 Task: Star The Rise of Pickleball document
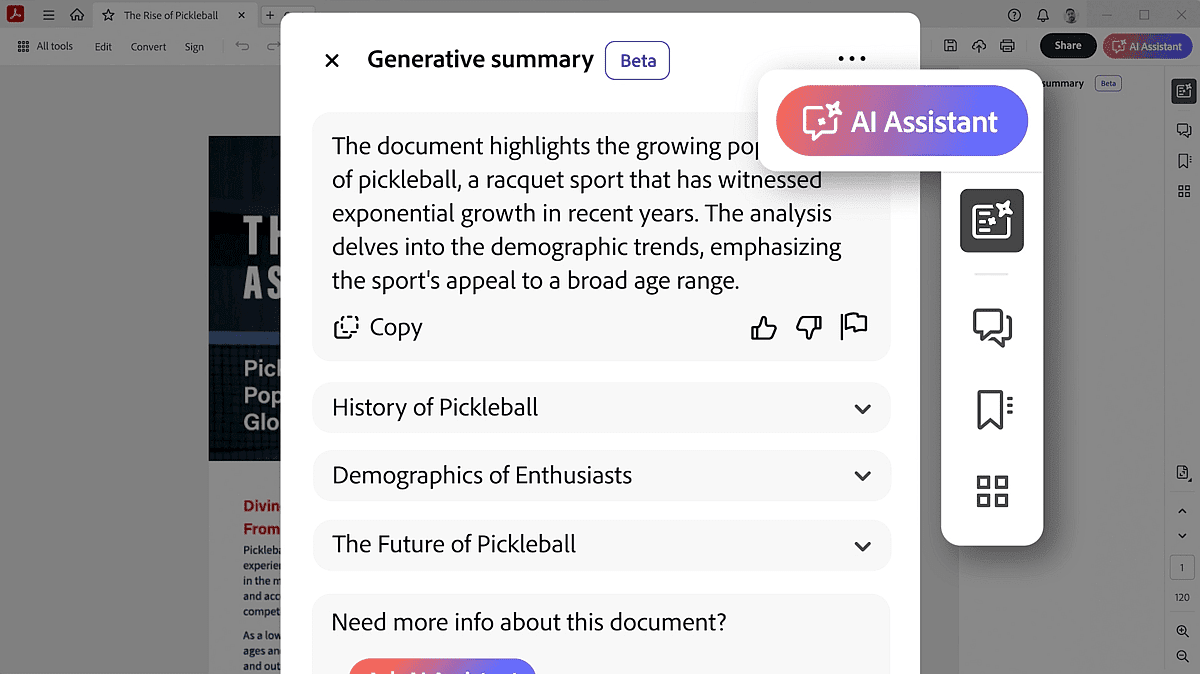pos(108,15)
